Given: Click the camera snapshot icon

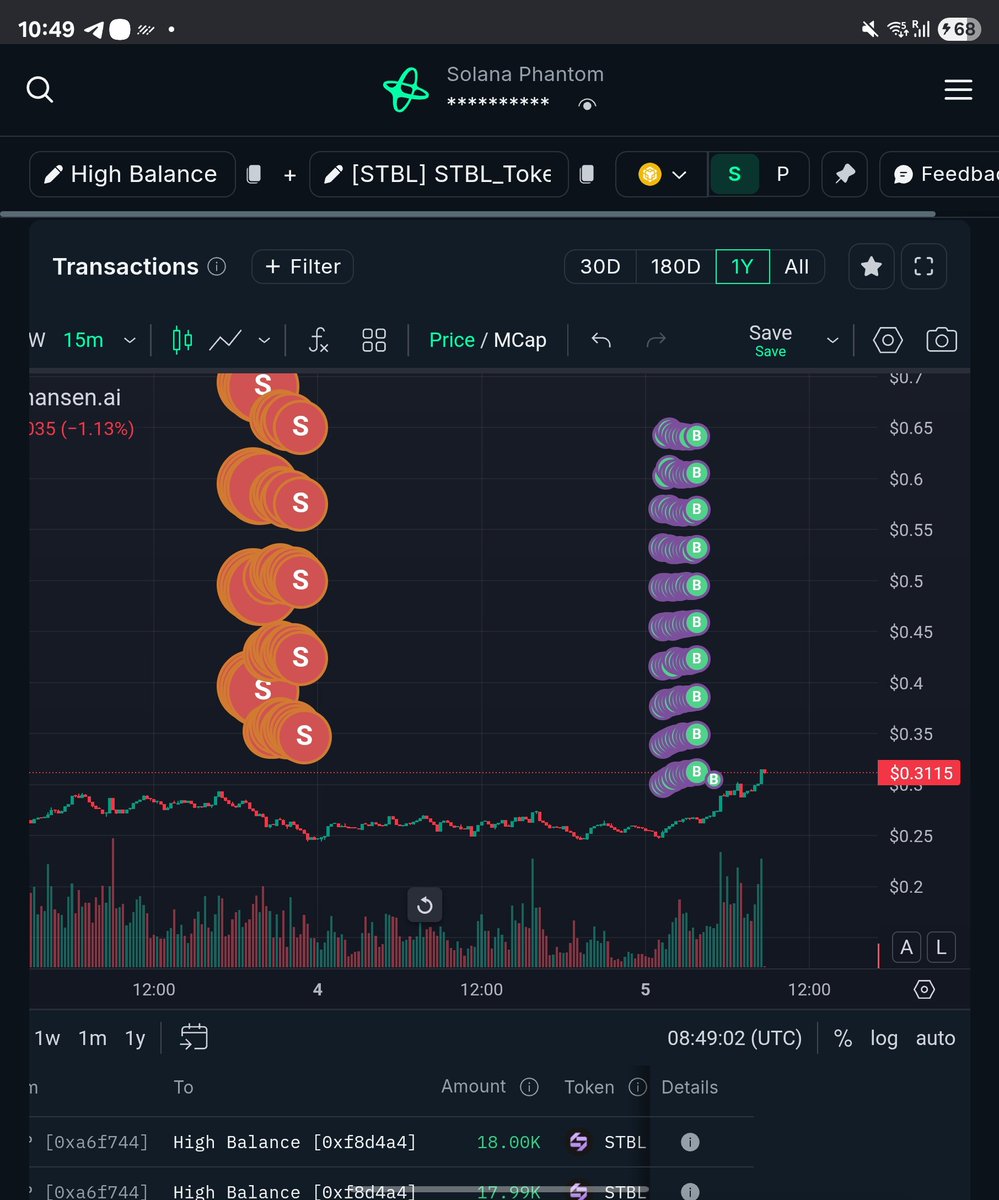Looking at the screenshot, I should 941,340.
